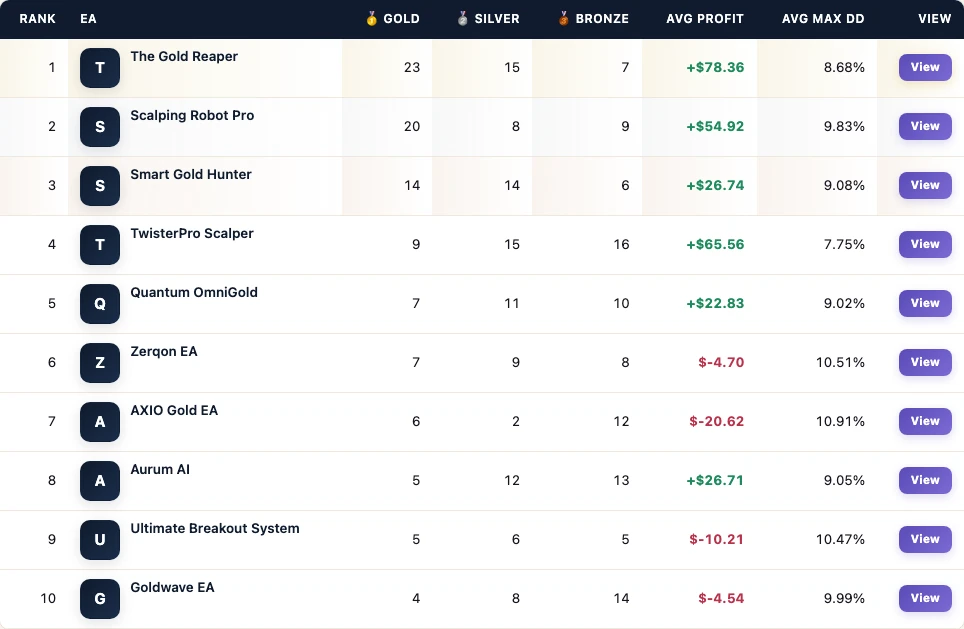Select Ultimate Breakout System name
Screen dimensions: 964x629
[215, 529]
